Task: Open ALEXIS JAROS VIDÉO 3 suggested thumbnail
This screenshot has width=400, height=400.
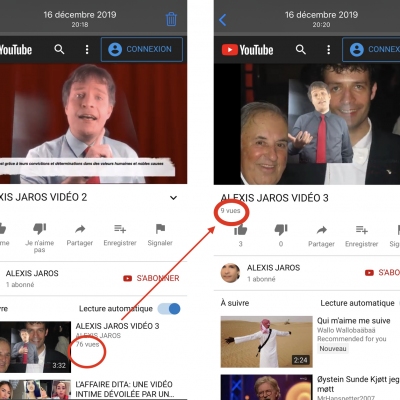Action: click(x=35, y=347)
